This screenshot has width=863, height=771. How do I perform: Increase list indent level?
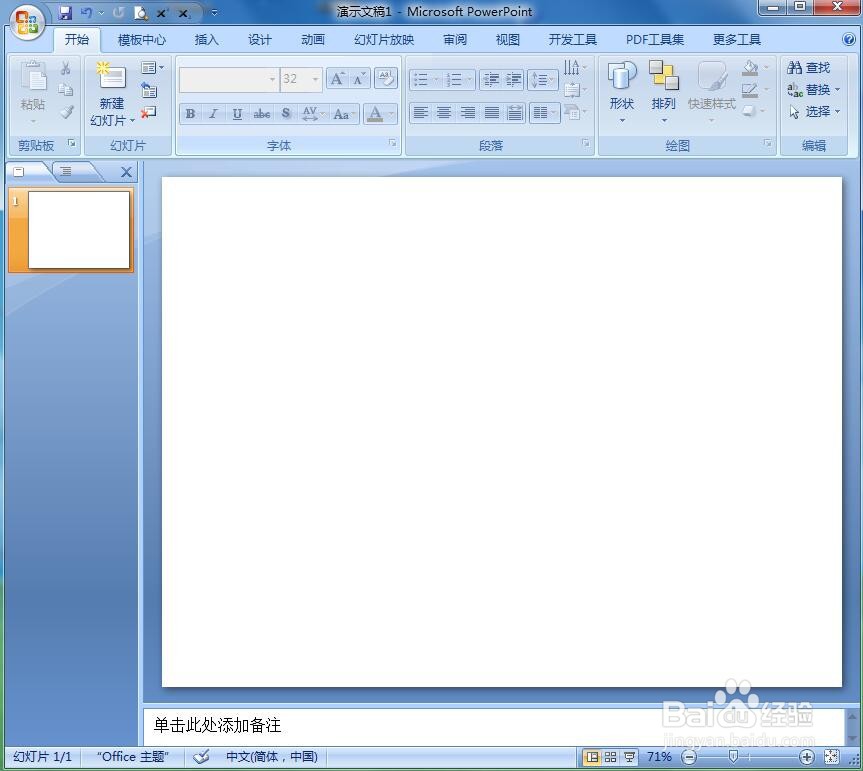tap(513, 80)
